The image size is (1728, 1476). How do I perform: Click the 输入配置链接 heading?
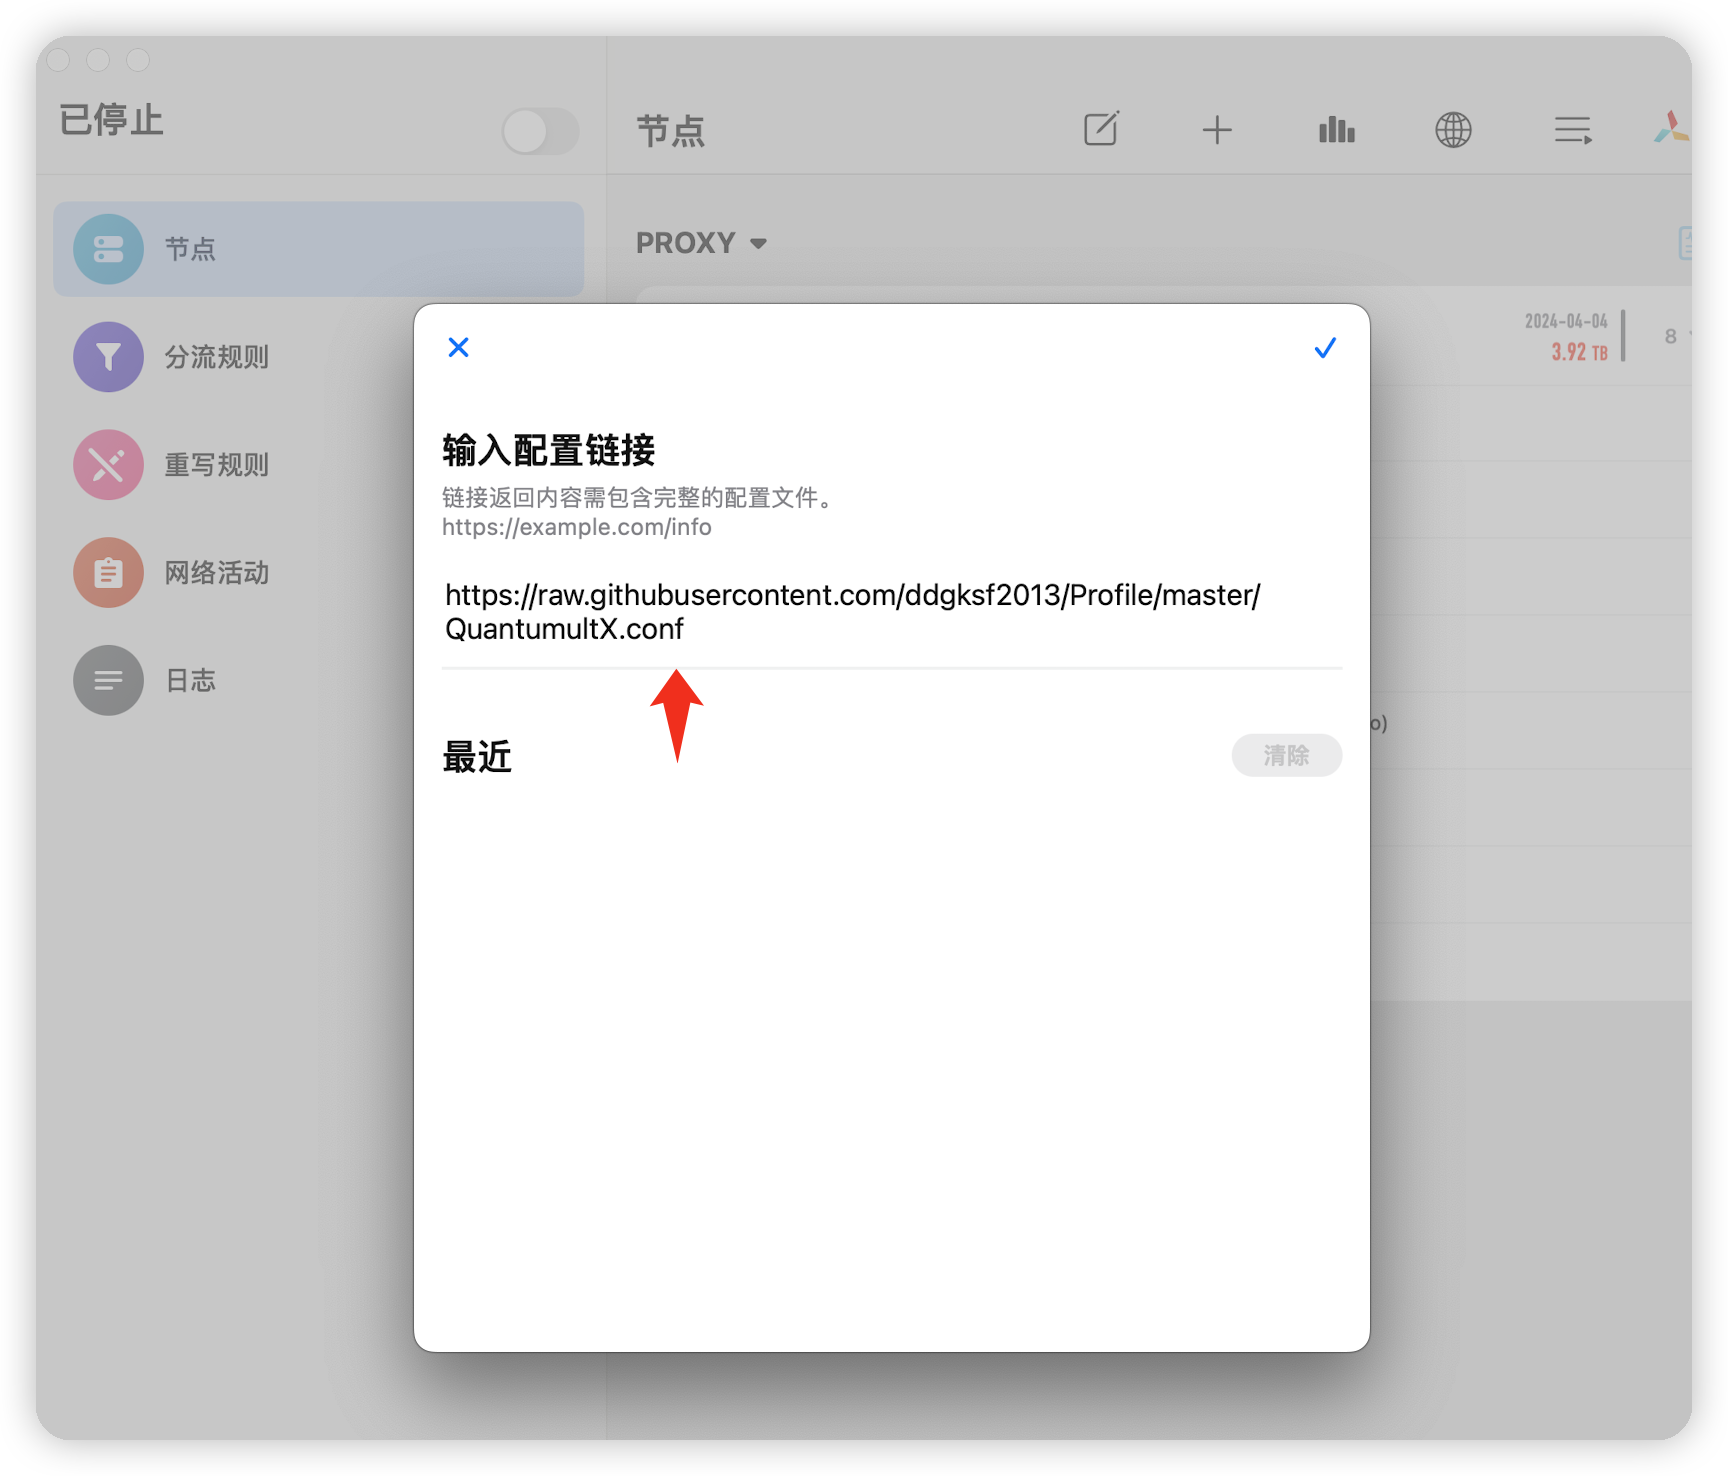pyautogui.click(x=549, y=451)
